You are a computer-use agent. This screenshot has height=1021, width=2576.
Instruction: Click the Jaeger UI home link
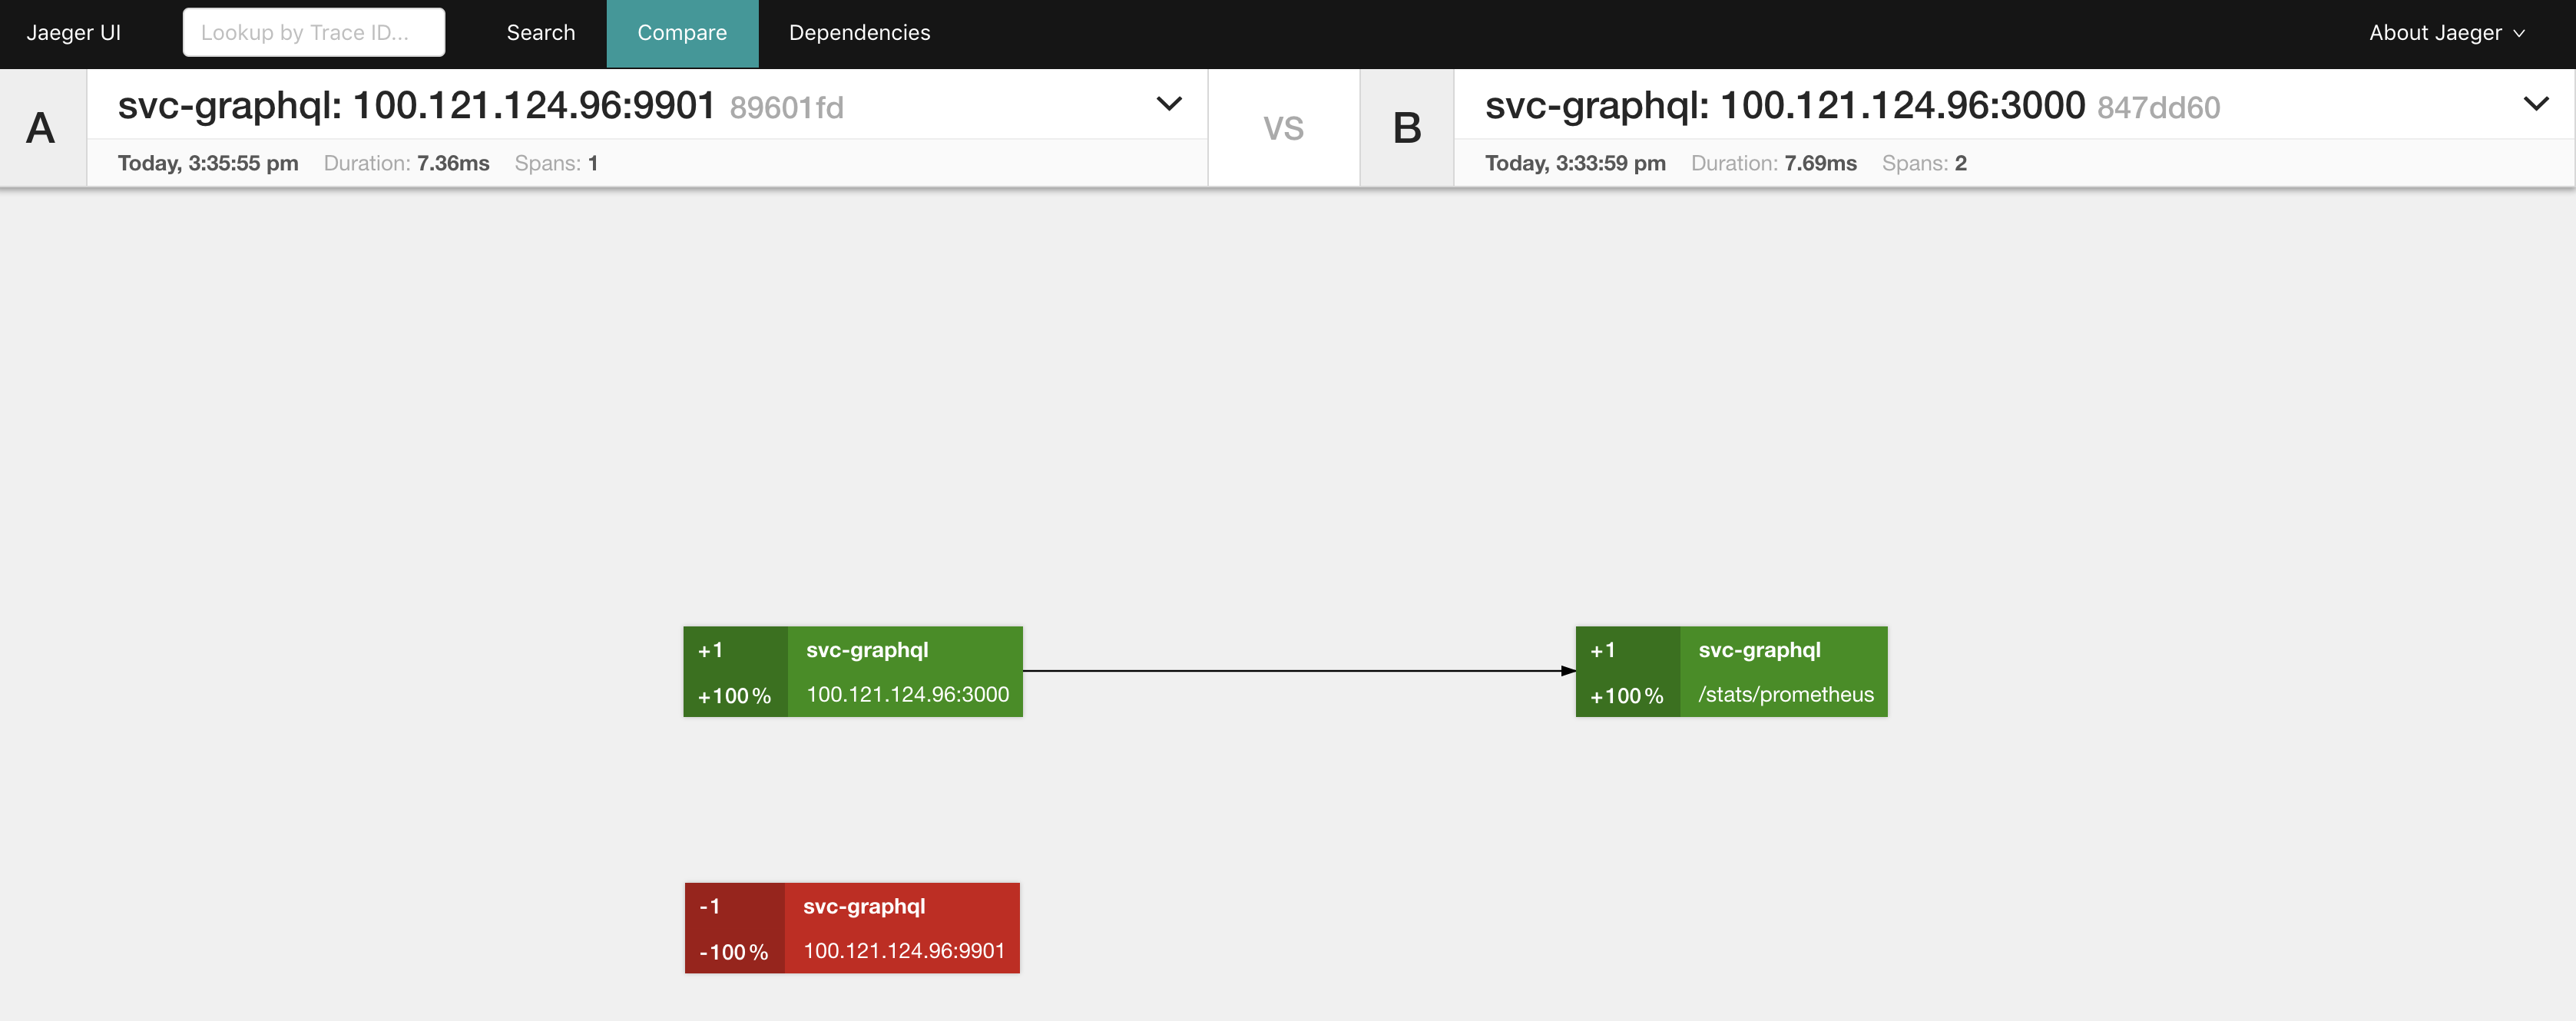click(x=73, y=33)
